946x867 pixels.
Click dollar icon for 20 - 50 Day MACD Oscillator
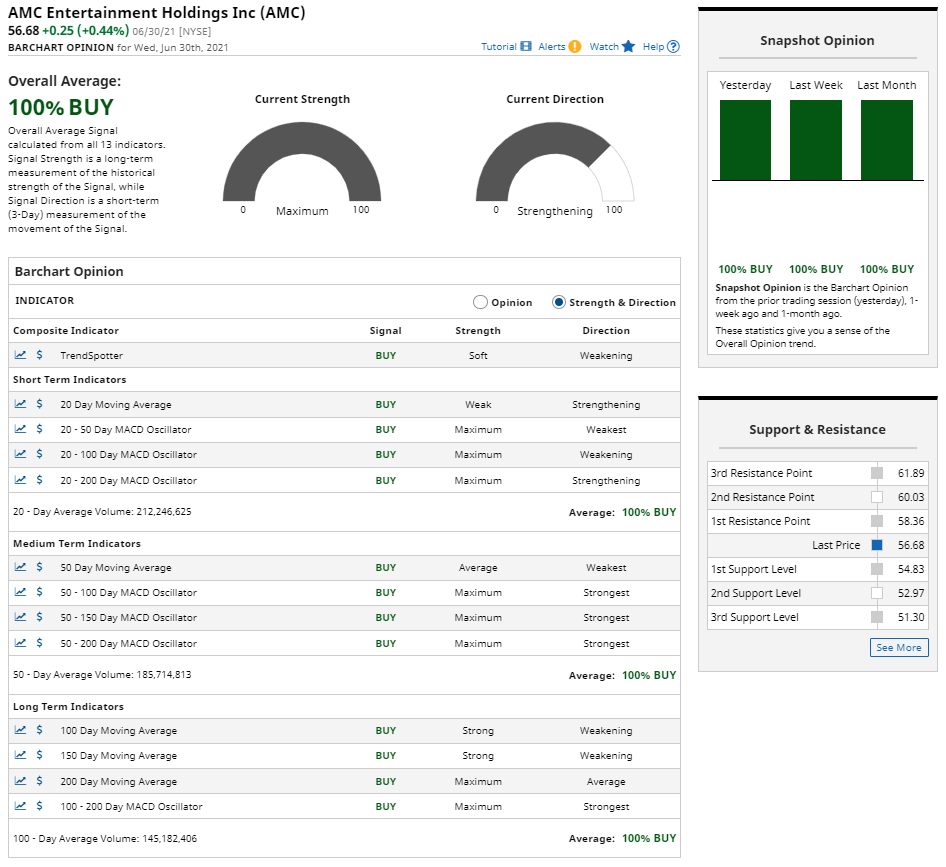click(39, 430)
